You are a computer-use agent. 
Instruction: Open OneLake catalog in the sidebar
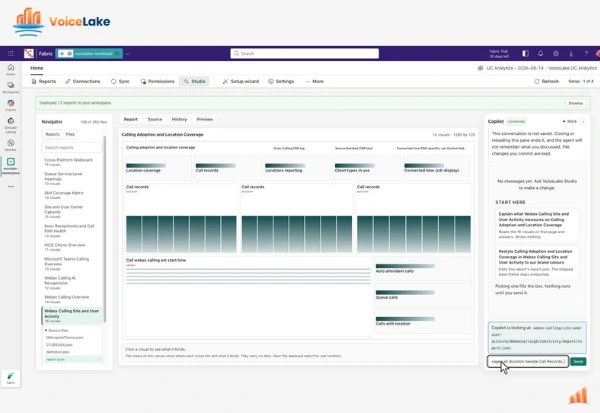11,125
